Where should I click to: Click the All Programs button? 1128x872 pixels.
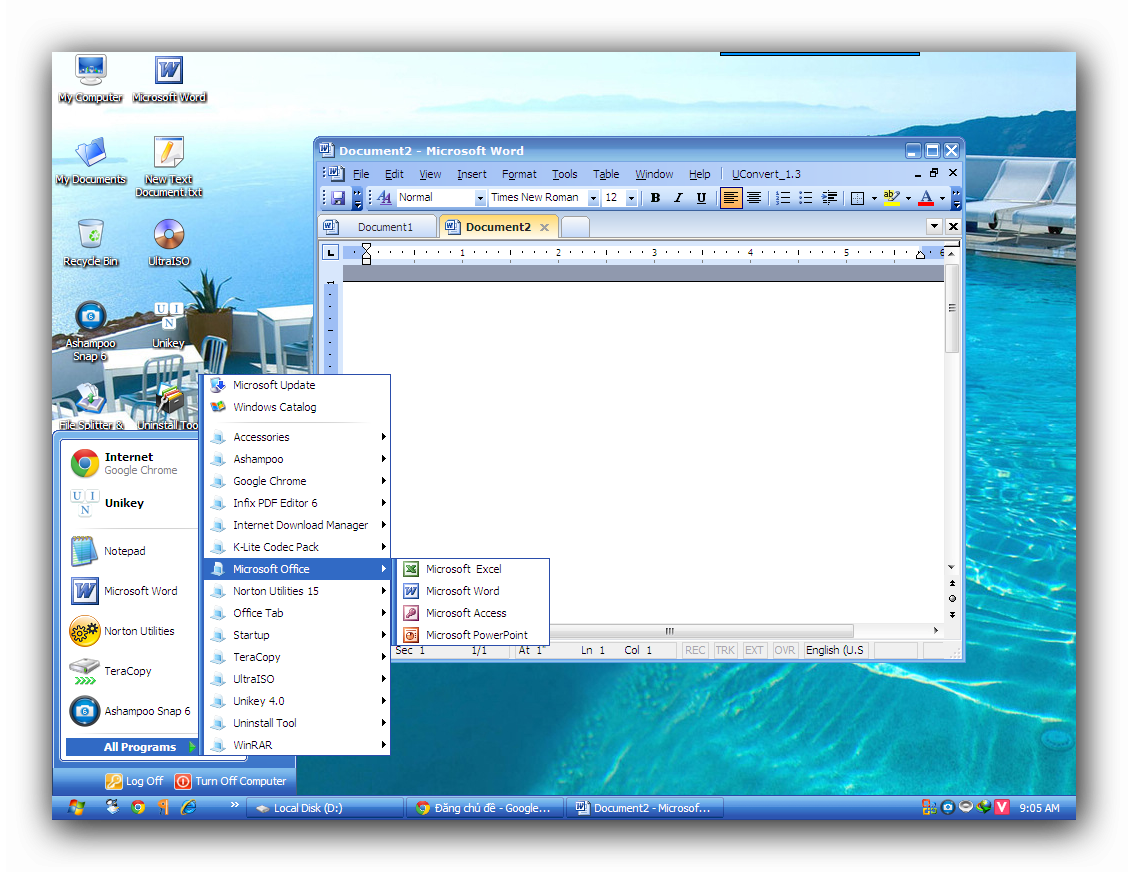click(130, 747)
